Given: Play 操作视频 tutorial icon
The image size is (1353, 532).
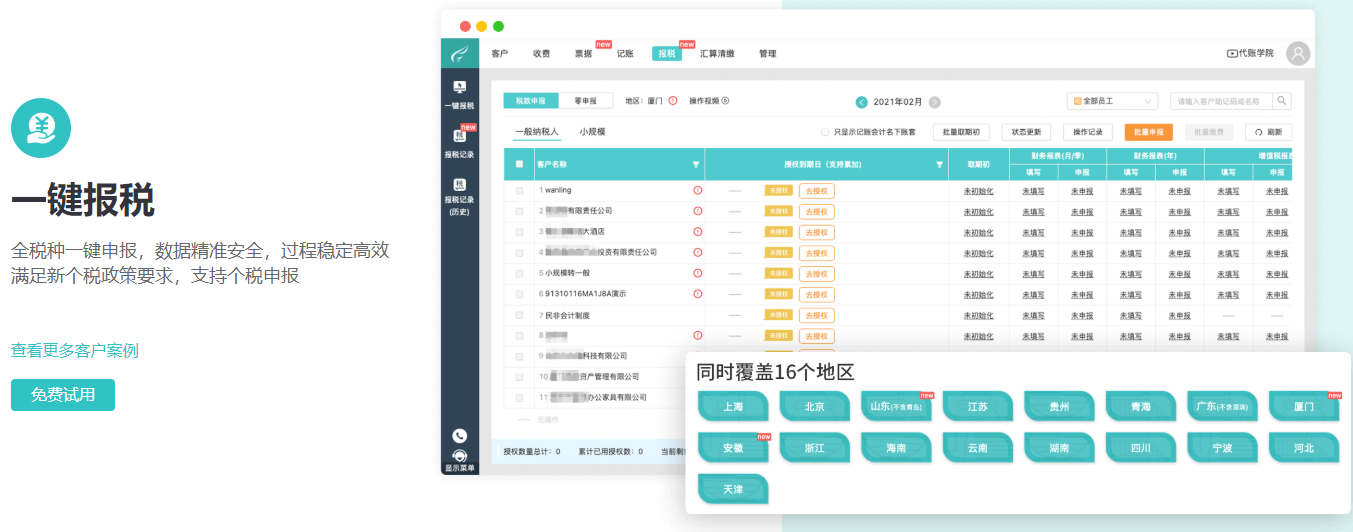Looking at the screenshot, I should tap(726, 100).
